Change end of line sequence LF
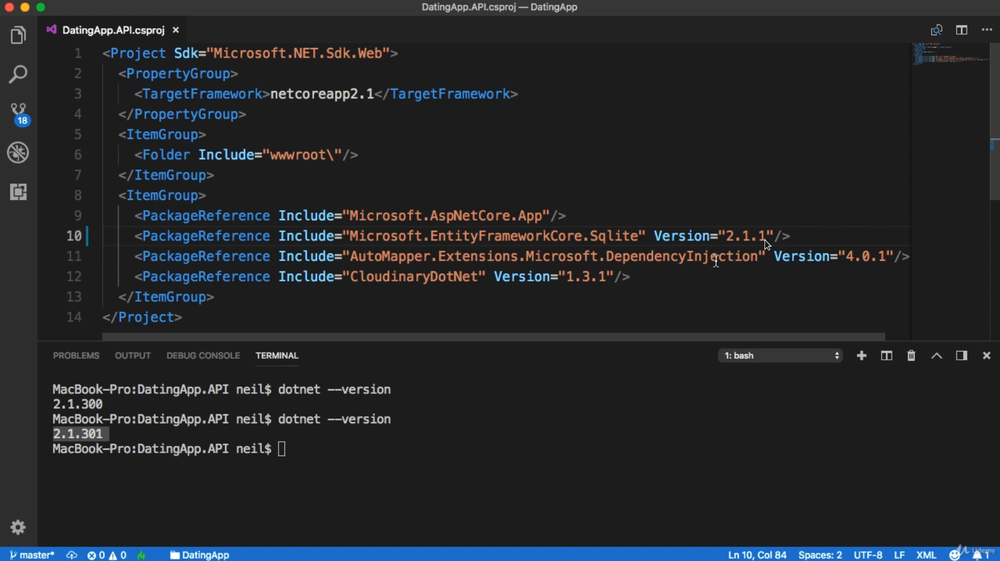The width and height of the screenshot is (1000, 561). click(x=899, y=555)
